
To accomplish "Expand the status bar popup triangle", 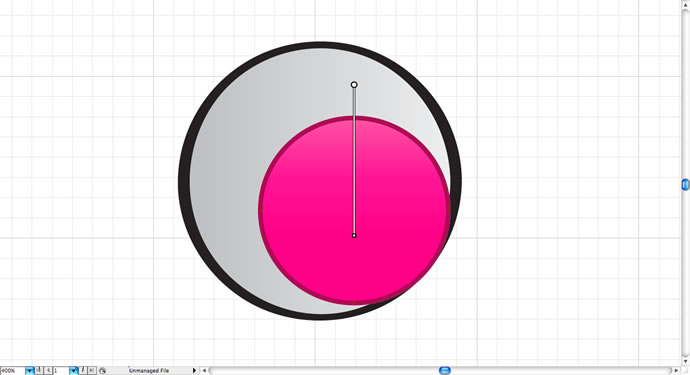I will tap(194, 371).
